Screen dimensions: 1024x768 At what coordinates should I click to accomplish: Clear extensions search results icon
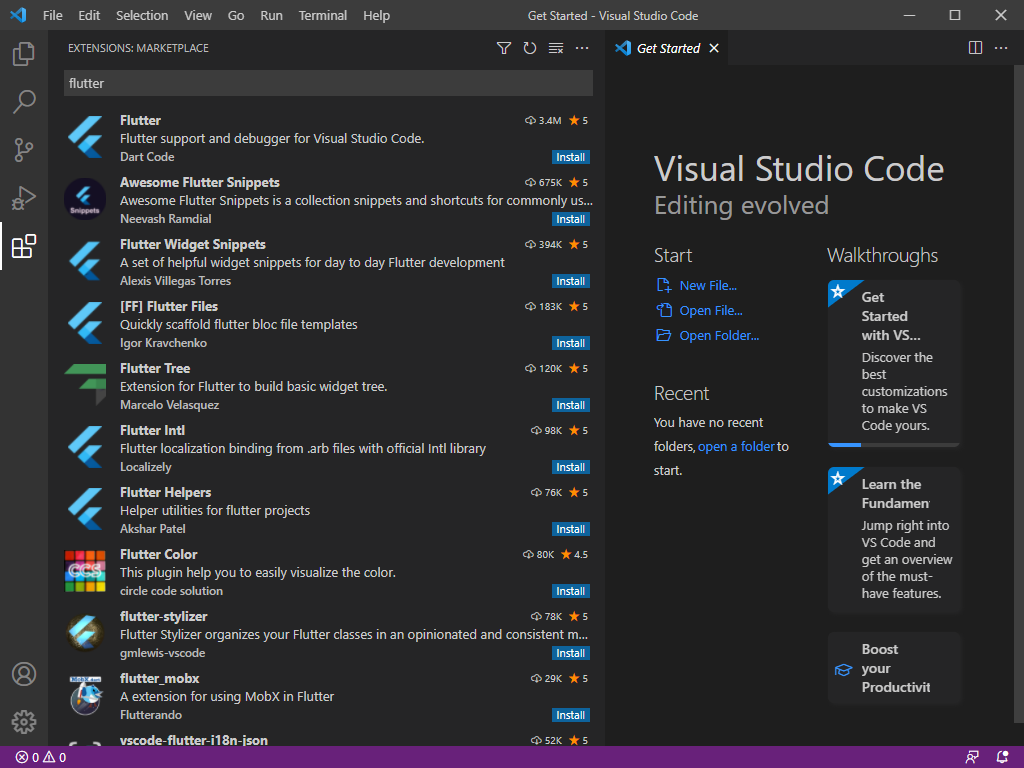point(556,48)
